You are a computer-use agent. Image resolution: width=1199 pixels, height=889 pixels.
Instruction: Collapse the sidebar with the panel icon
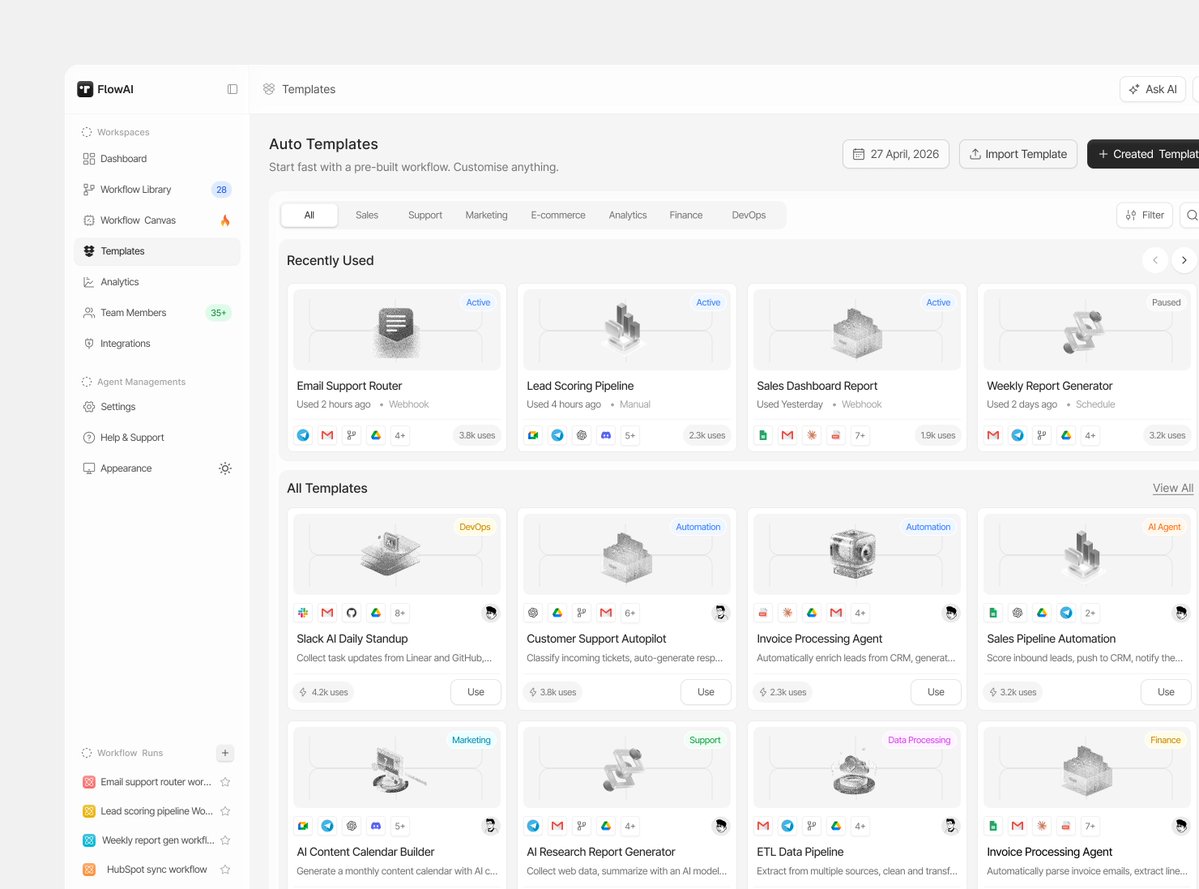tap(232, 89)
